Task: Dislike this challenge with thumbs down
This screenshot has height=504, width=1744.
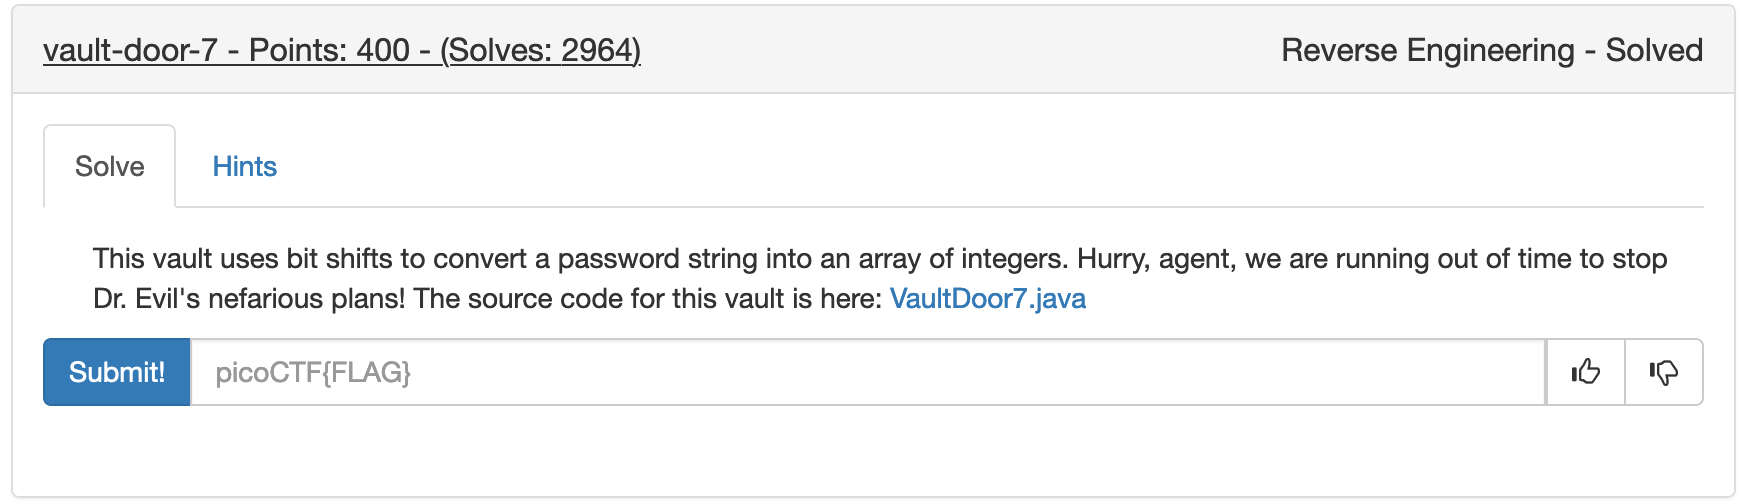Action: [1664, 373]
